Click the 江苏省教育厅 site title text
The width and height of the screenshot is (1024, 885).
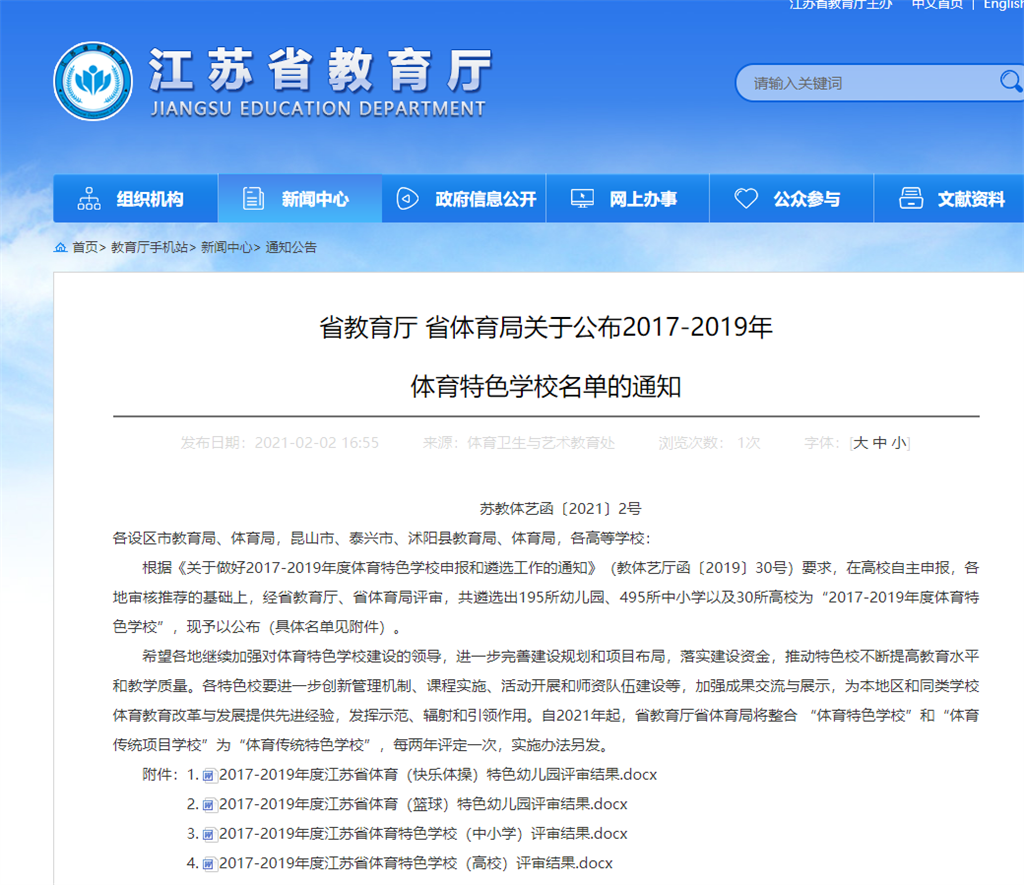320,69
